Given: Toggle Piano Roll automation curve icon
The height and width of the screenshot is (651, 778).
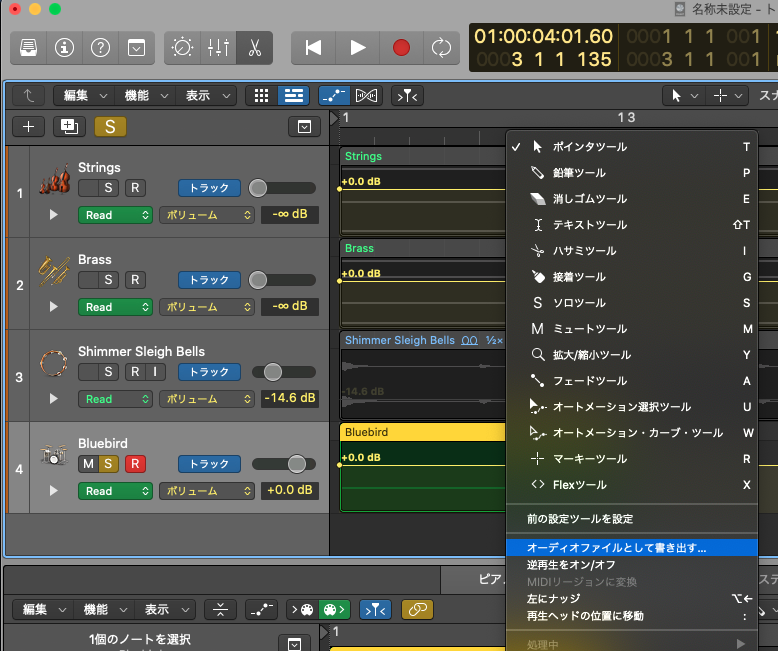Looking at the screenshot, I should coord(261,610).
